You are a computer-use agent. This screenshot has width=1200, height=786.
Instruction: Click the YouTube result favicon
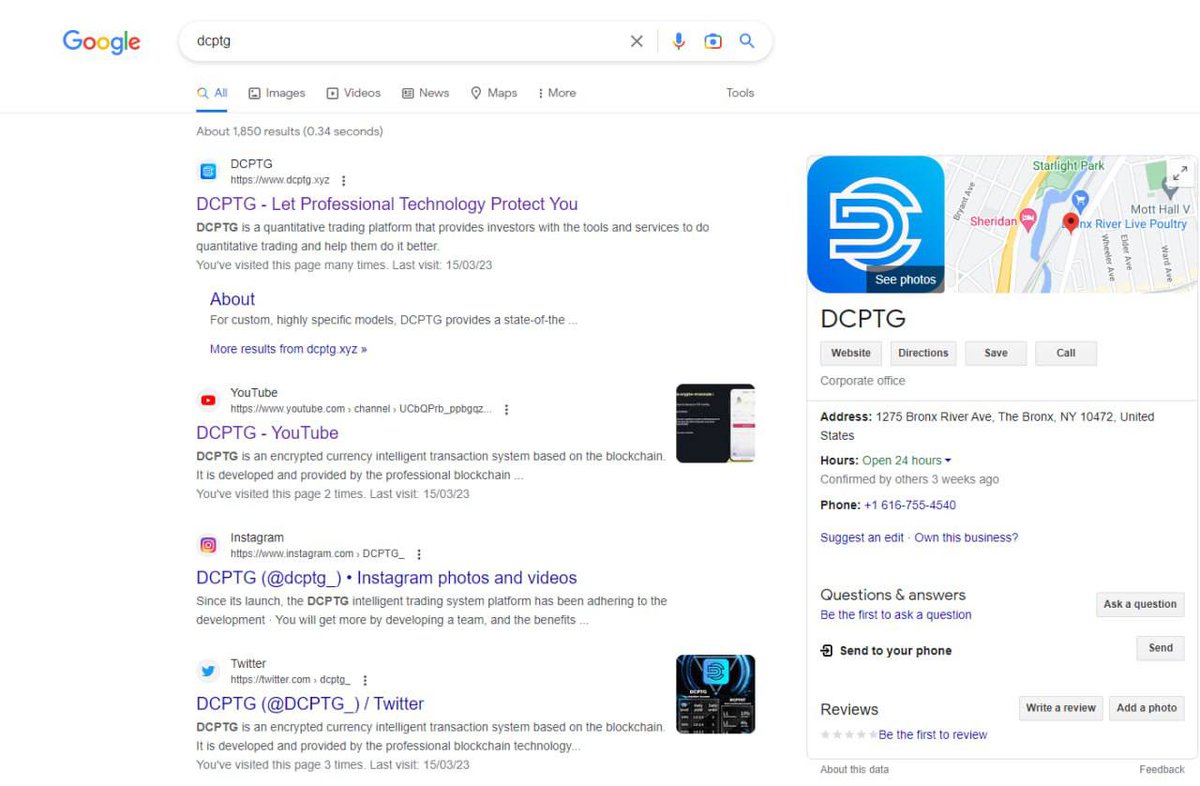208,400
